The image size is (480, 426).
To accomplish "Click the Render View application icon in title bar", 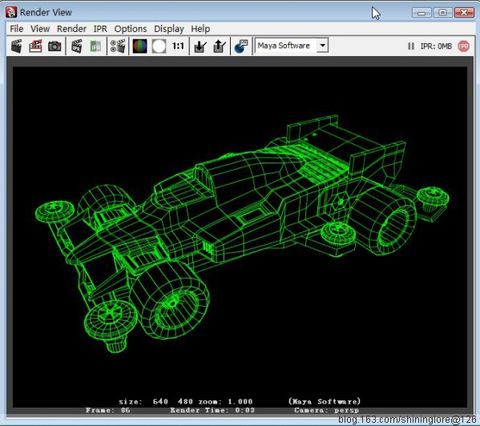I will (x=11, y=12).
